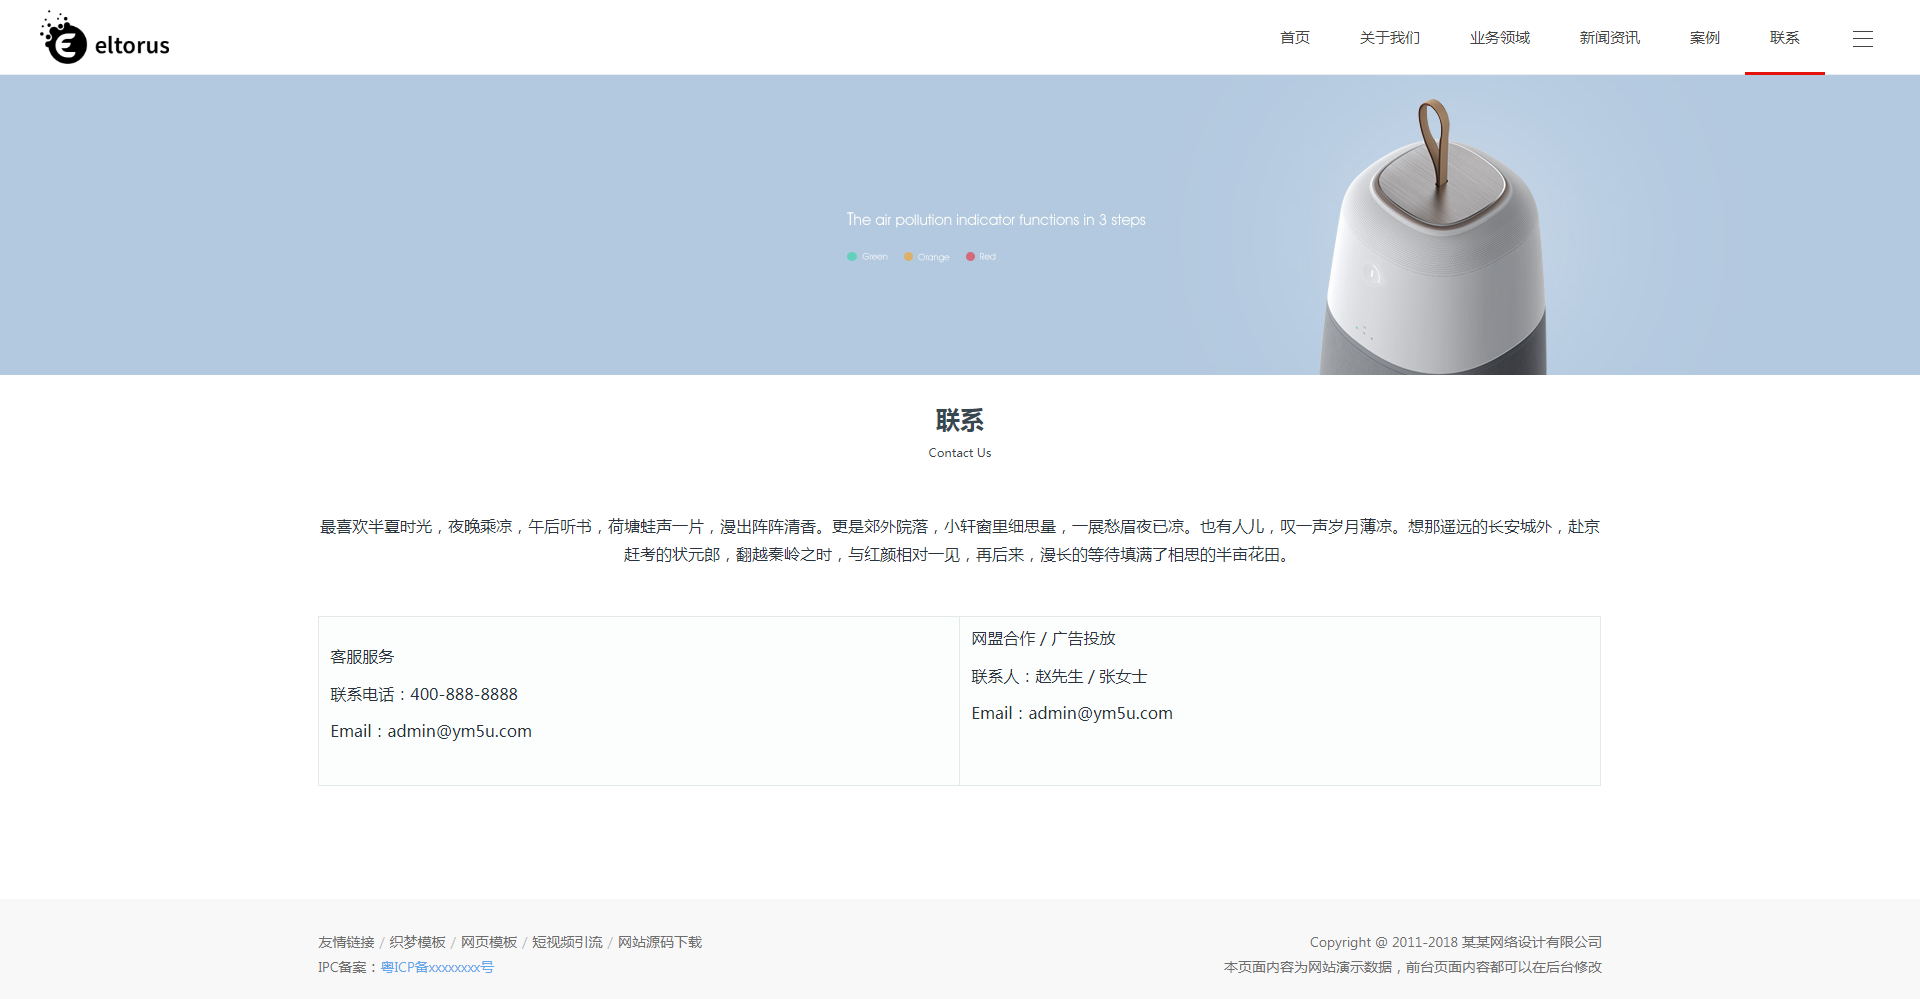Click the red indicator dot in banner
This screenshot has width=1920, height=999.
click(x=970, y=257)
